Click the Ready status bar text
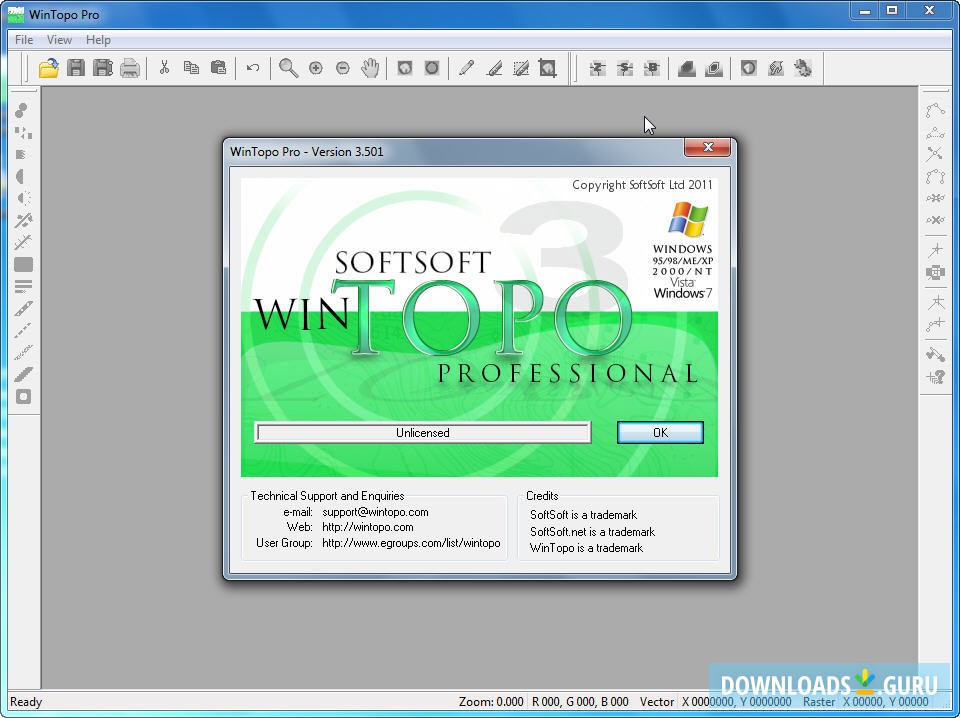 pos(26,701)
